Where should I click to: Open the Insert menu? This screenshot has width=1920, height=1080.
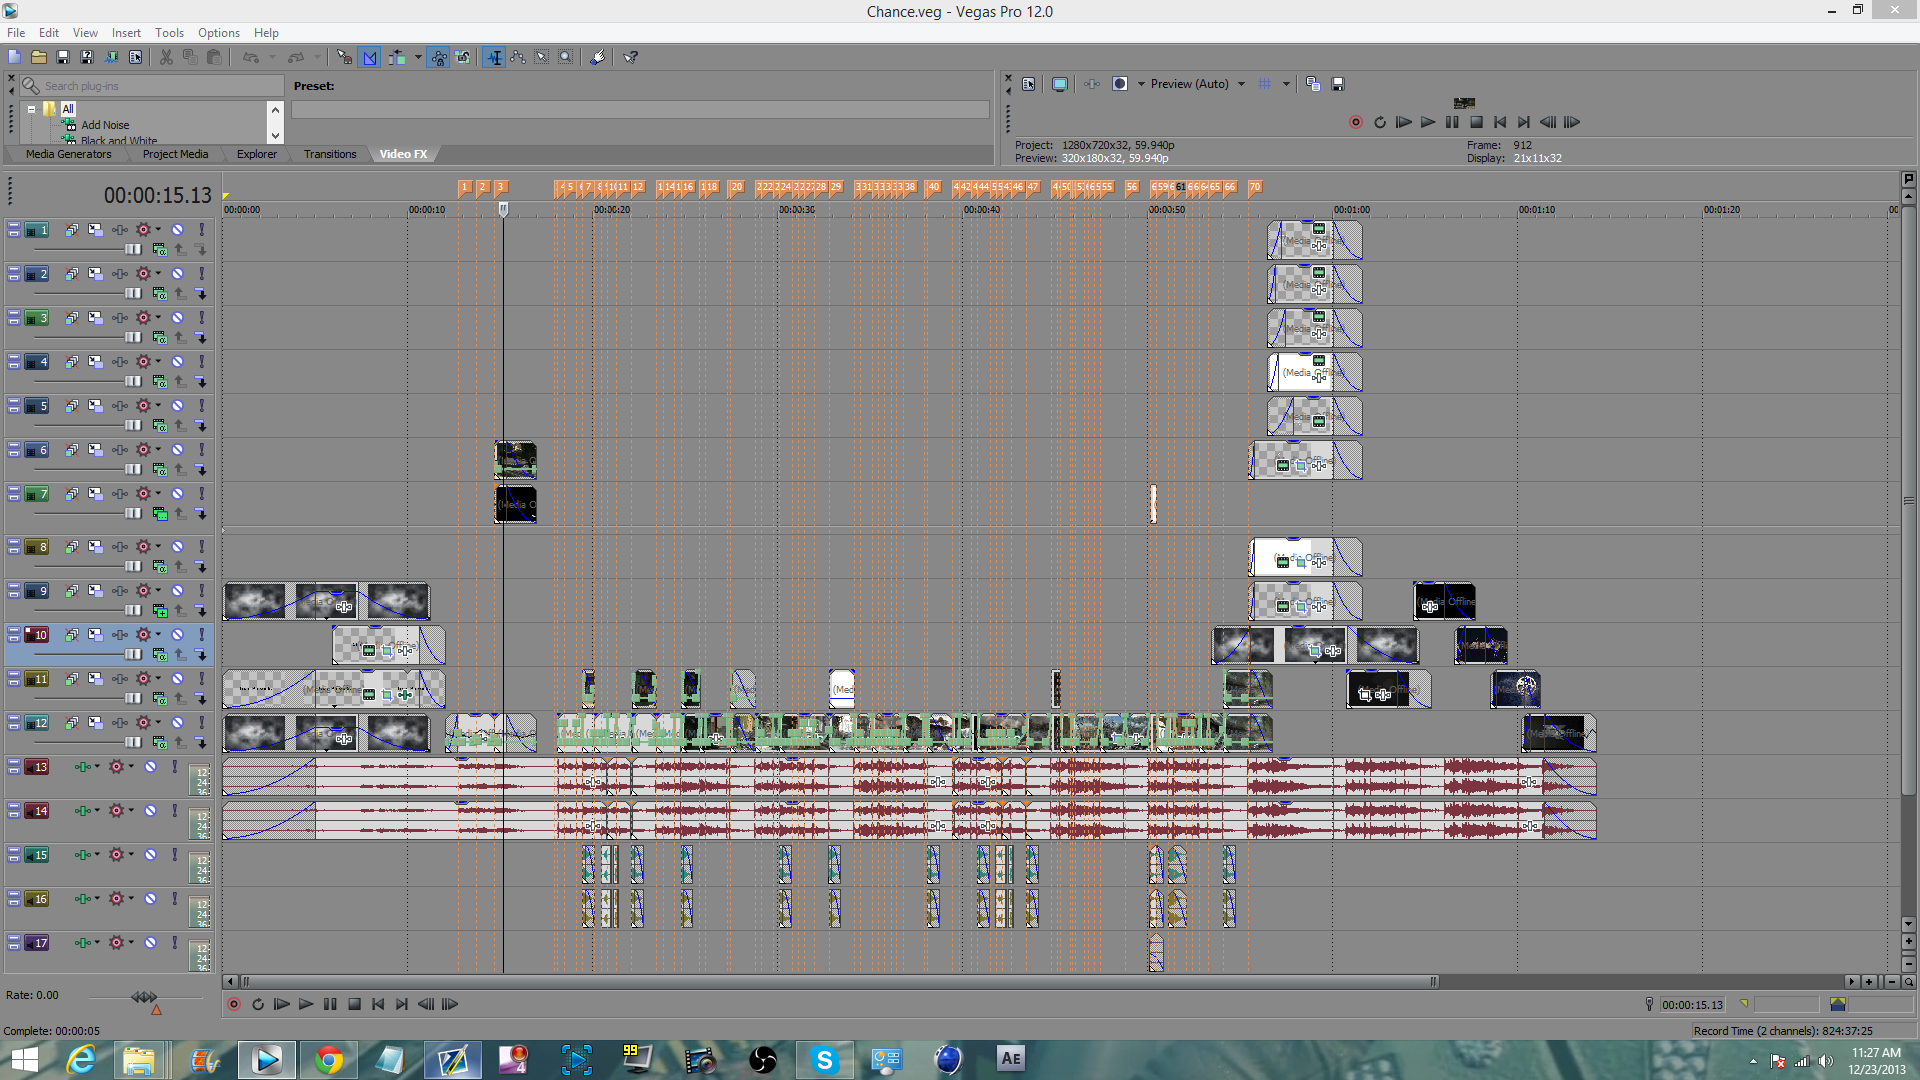(126, 33)
